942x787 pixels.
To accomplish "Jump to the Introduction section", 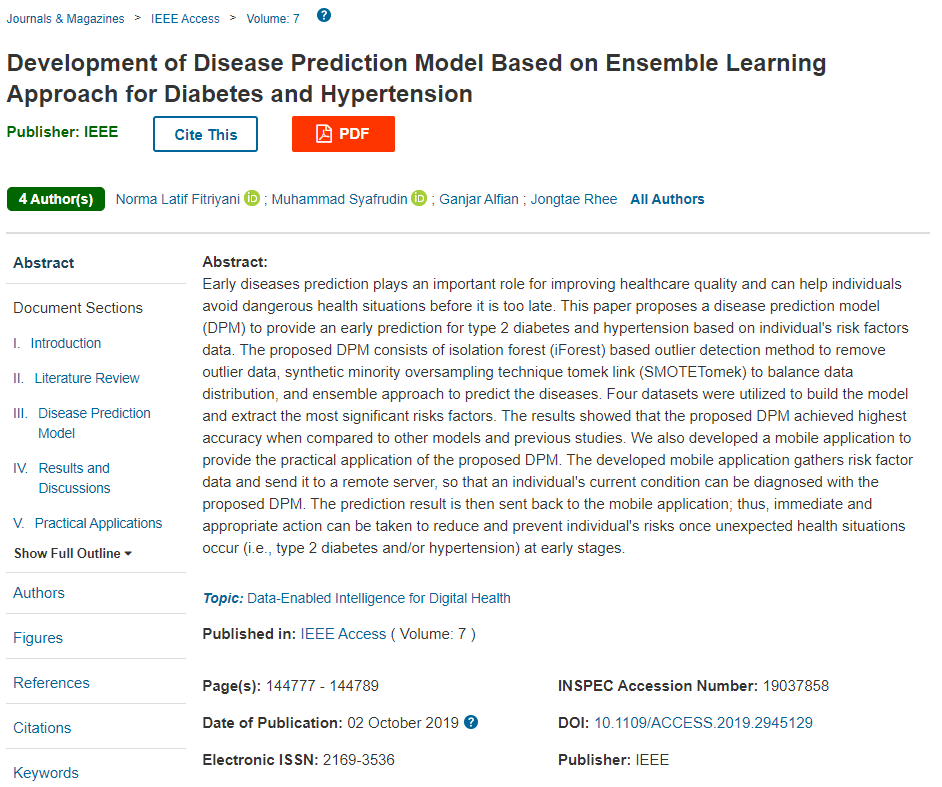I will [x=65, y=343].
